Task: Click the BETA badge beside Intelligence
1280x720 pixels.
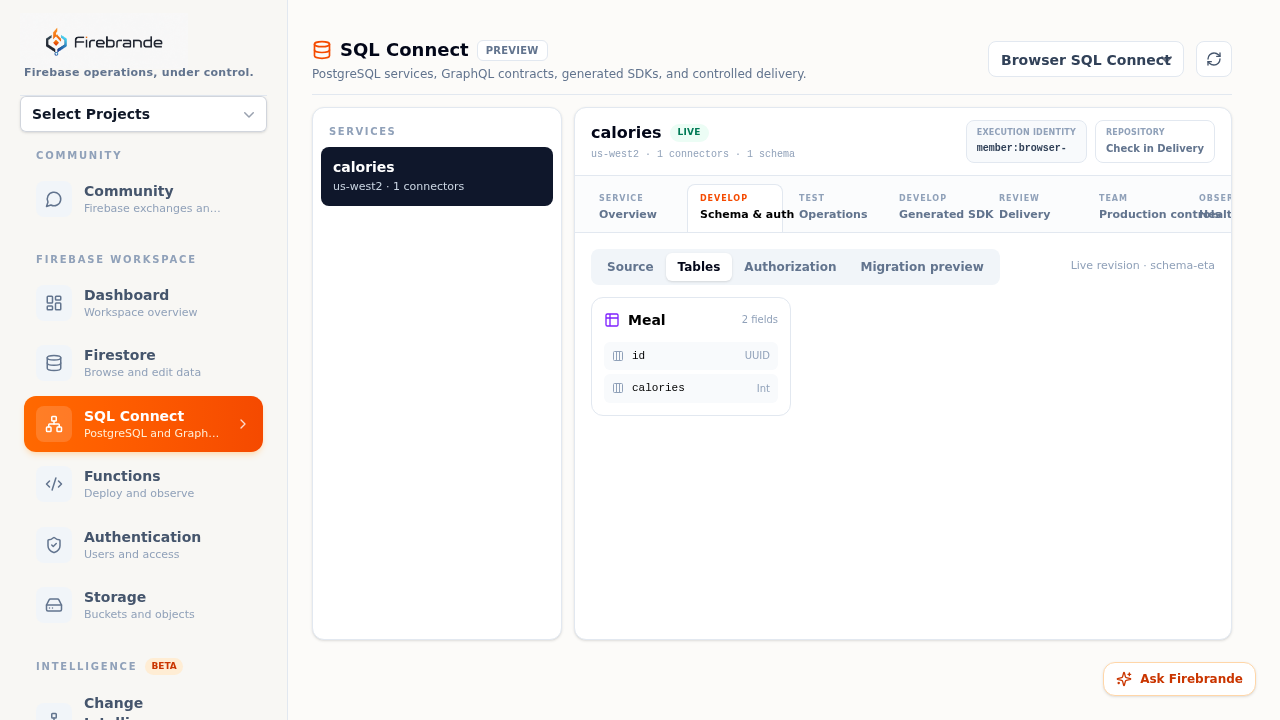Action: (164, 666)
